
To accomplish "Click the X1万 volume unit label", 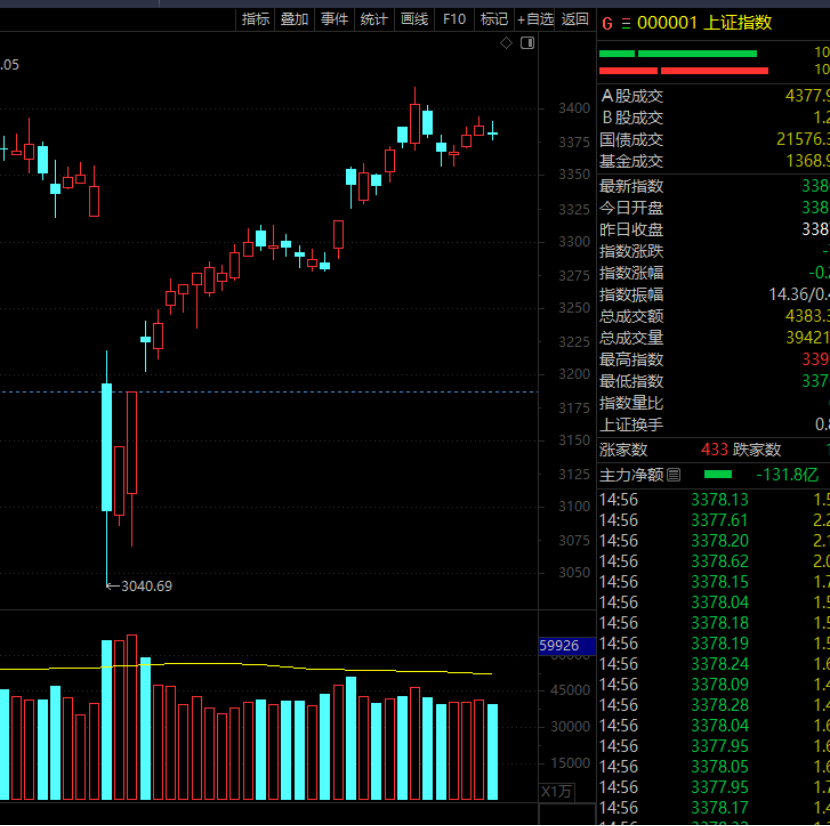I will [556, 792].
